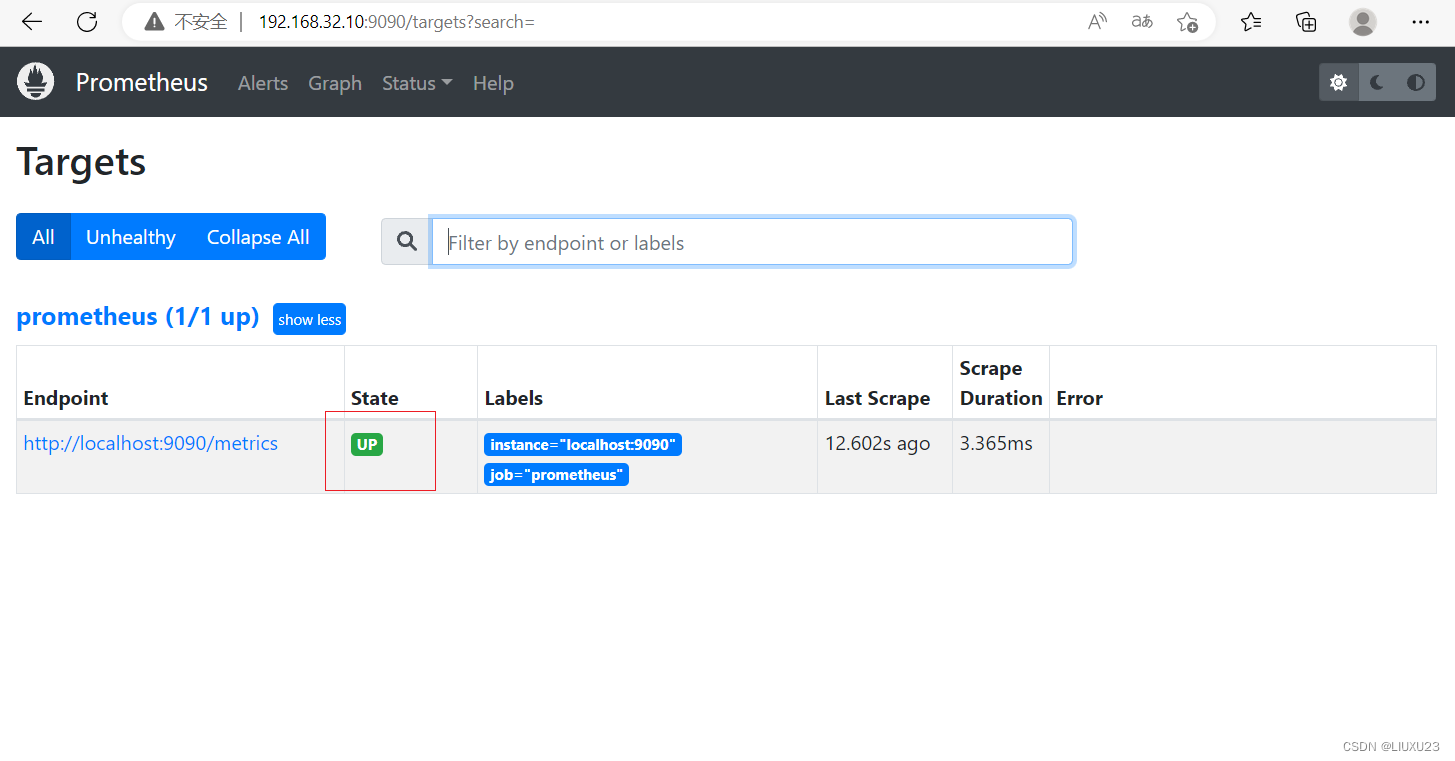The image size is (1455, 761).
Task: Click the 12.602s ago last scrape value
Action: 877,443
